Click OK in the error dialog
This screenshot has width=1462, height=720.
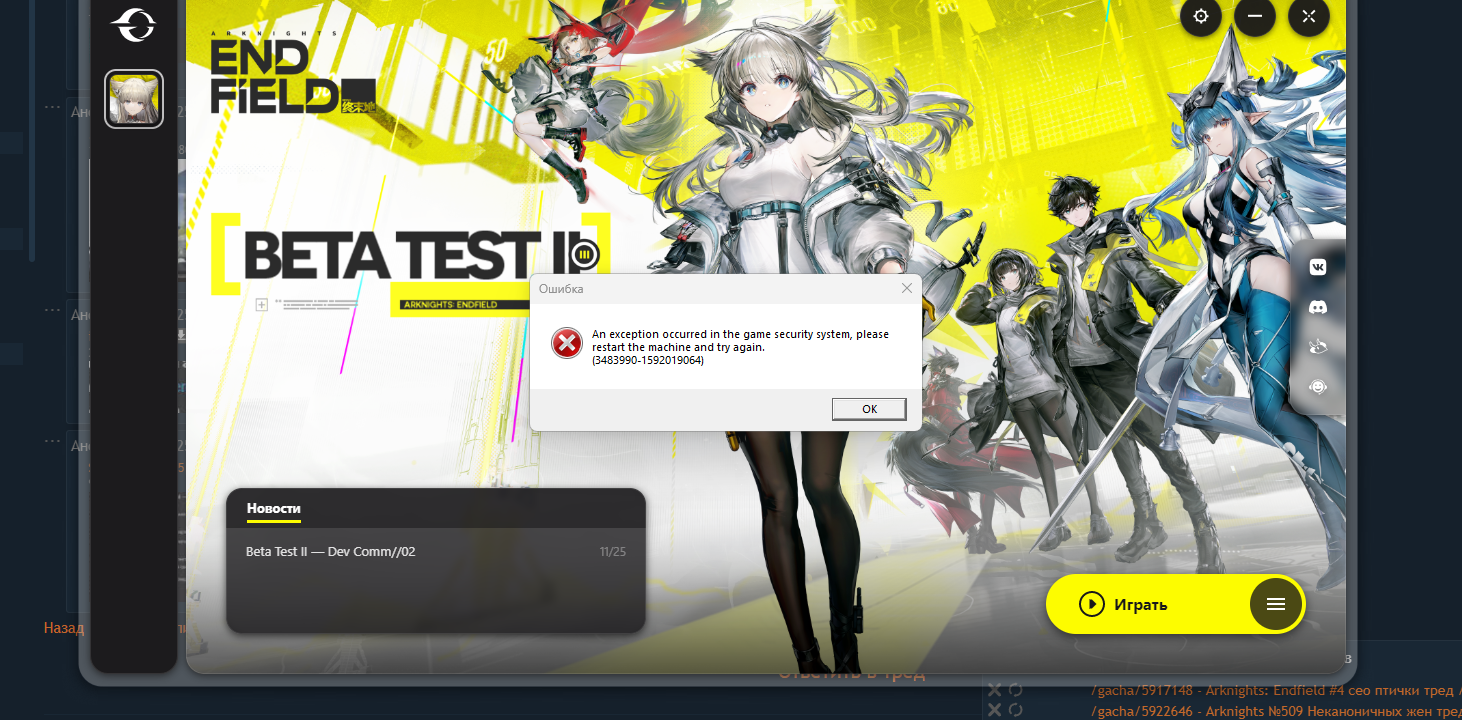869,409
